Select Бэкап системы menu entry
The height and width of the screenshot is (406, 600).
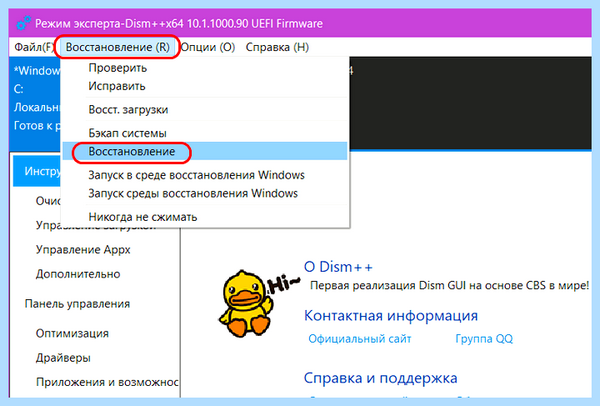(205, 133)
